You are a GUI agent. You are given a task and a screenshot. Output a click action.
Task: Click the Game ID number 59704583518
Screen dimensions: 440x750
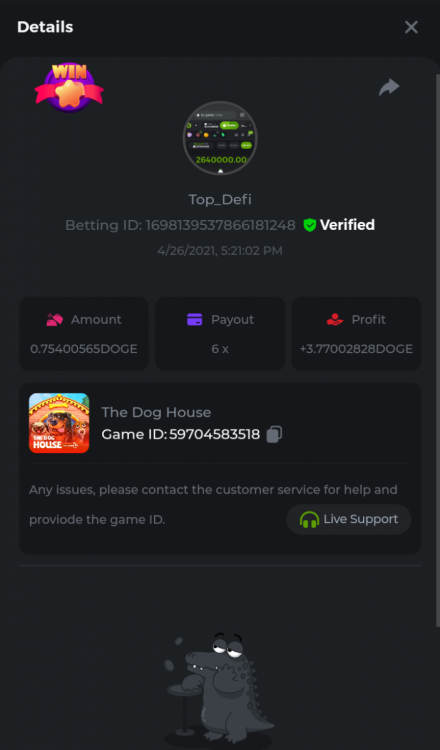214,434
